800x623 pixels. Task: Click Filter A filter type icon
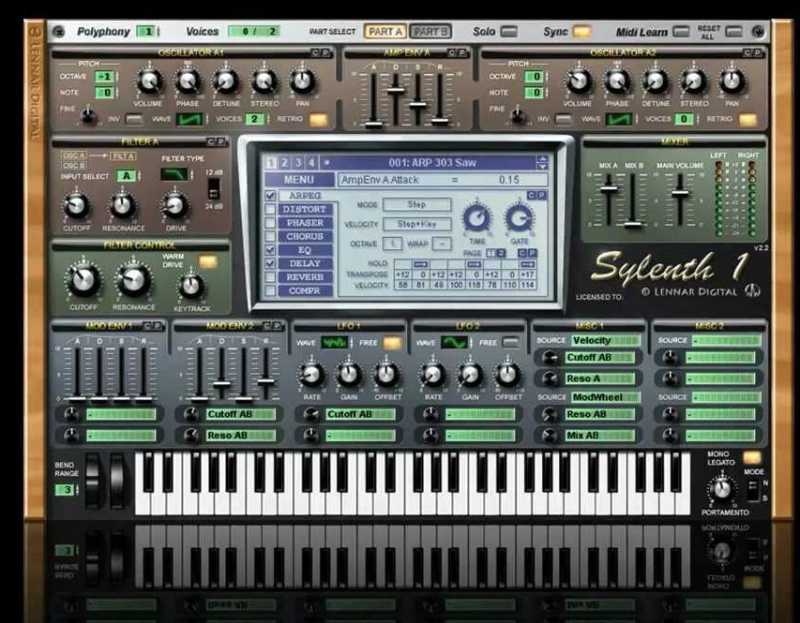(x=174, y=175)
